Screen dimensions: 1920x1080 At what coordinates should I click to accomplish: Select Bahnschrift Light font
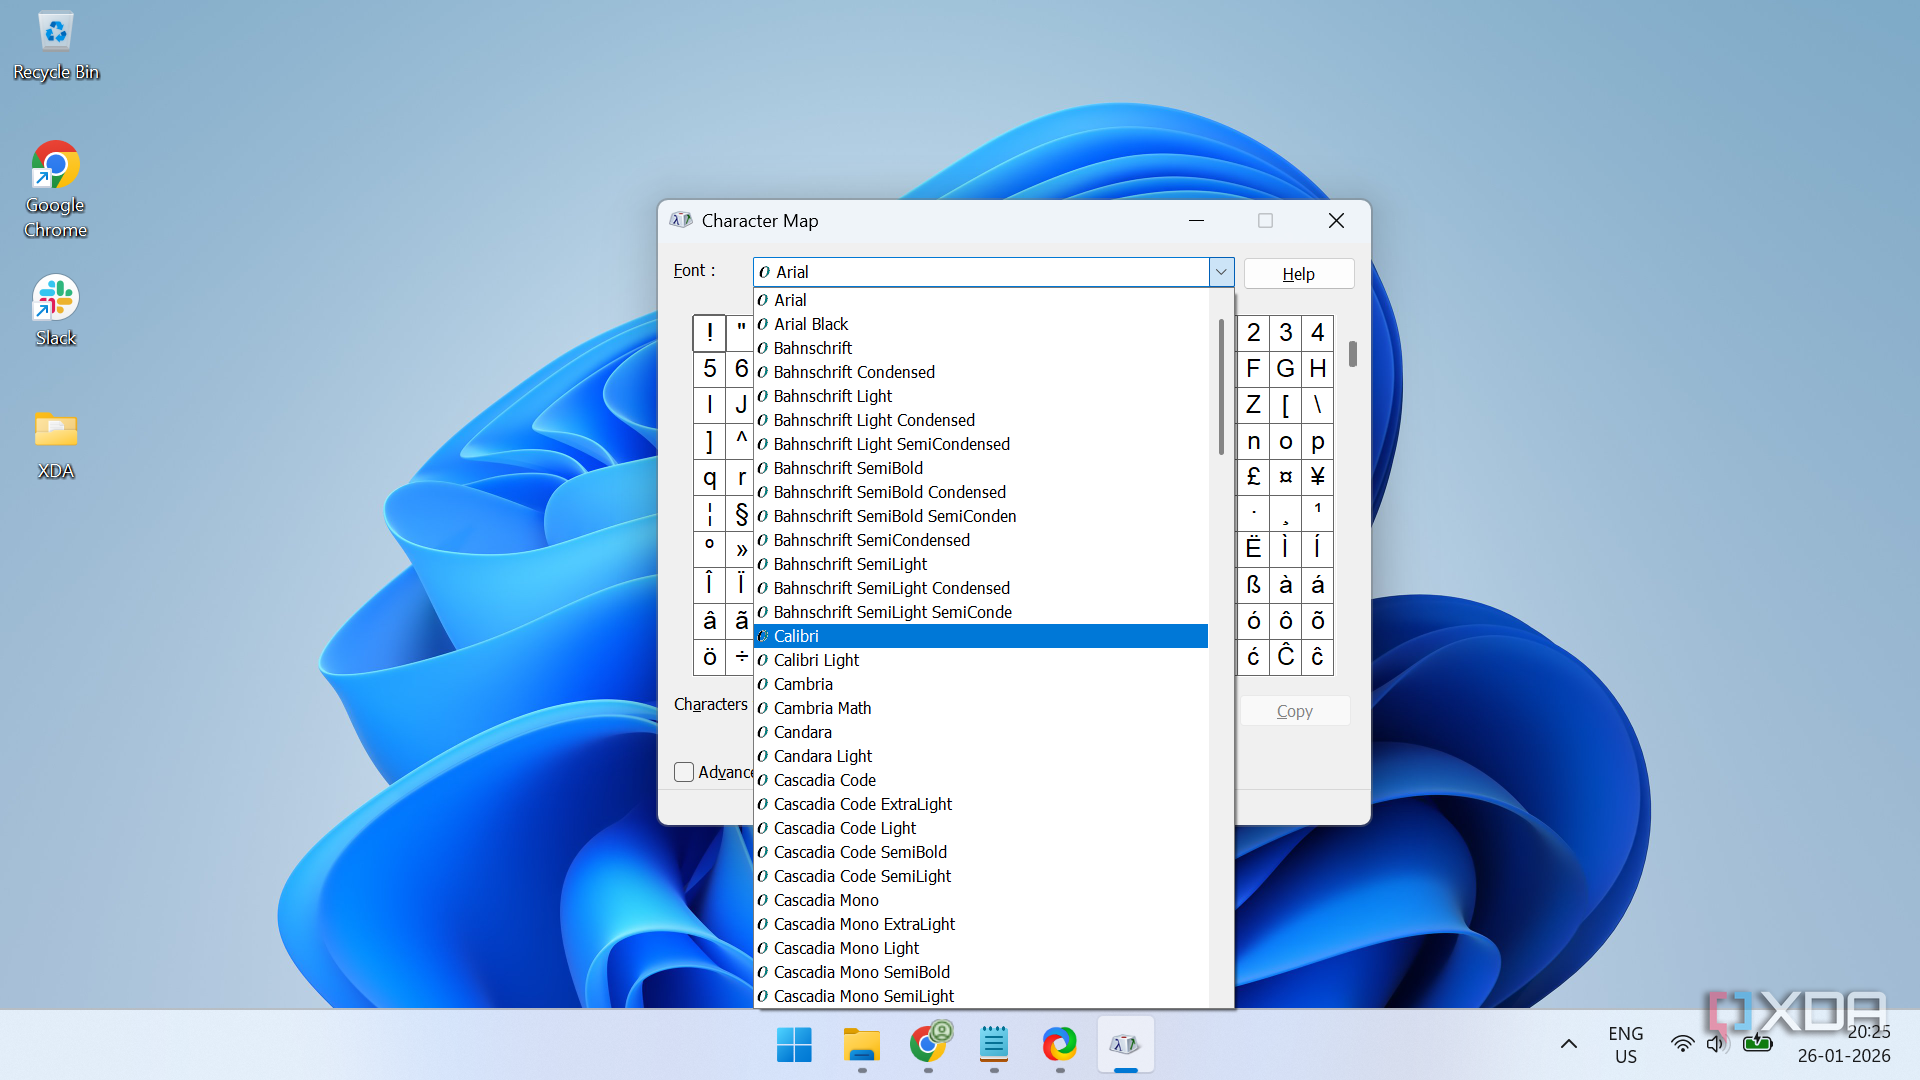pos(981,396)
